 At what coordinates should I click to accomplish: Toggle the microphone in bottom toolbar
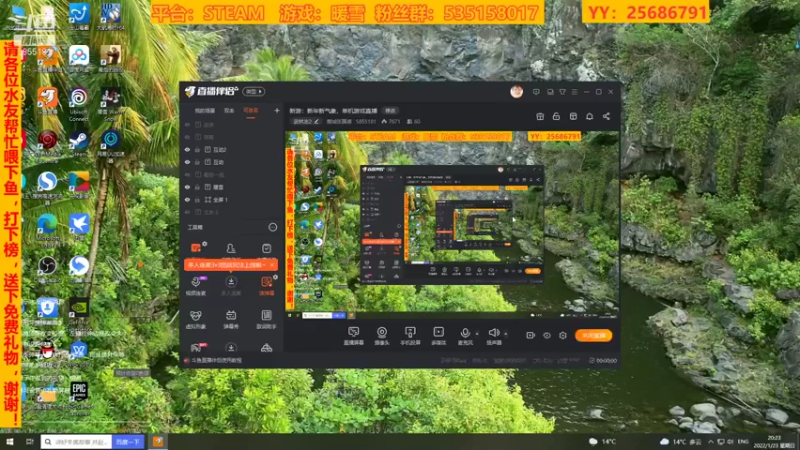coord(465,336)
